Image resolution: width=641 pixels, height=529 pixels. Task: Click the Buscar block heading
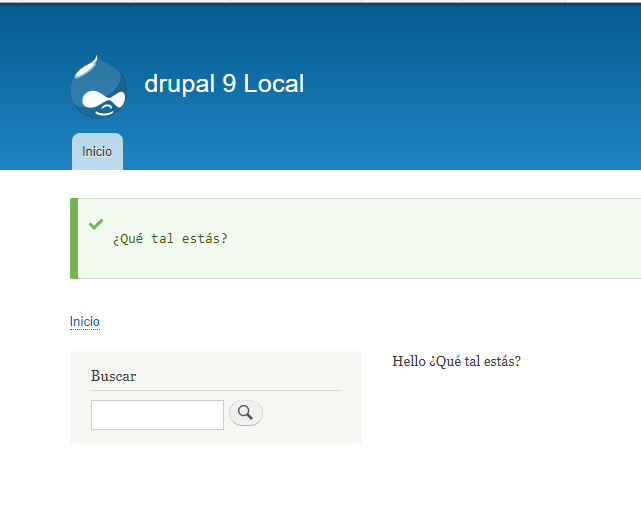point(113,376)
